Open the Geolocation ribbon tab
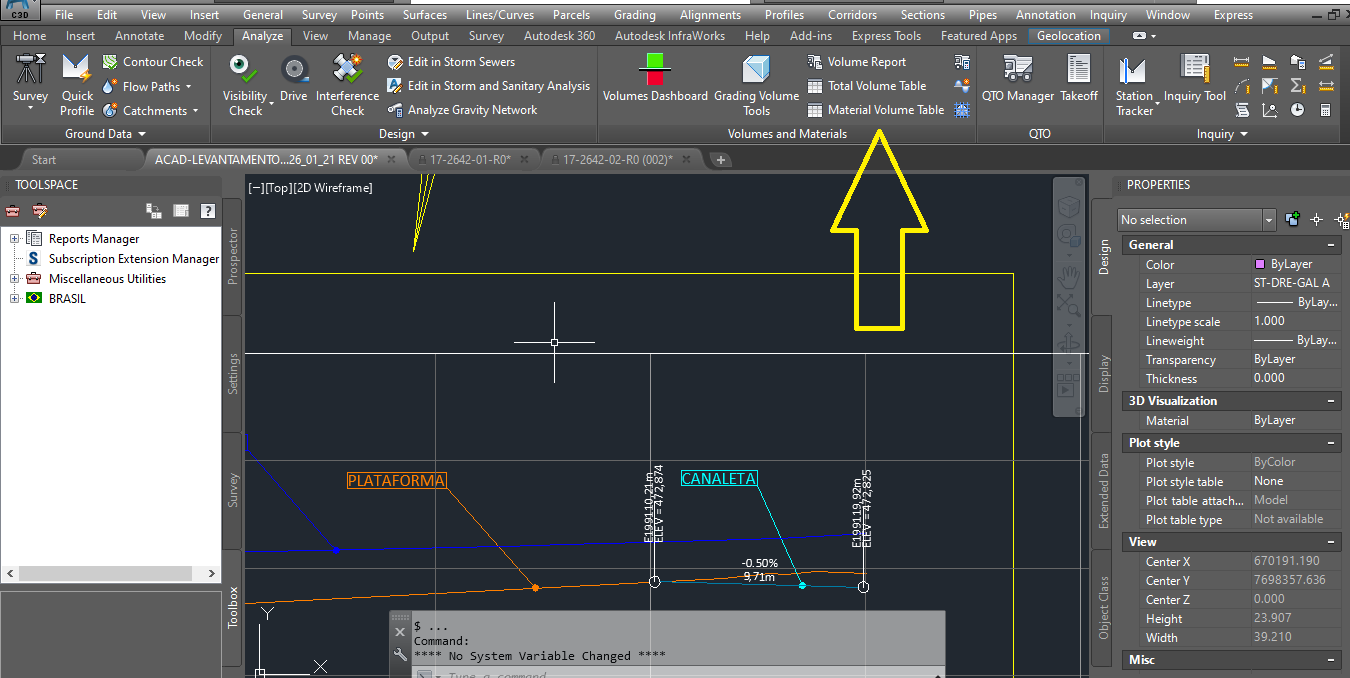The image size is (1350, 678). coord(1068,36)
